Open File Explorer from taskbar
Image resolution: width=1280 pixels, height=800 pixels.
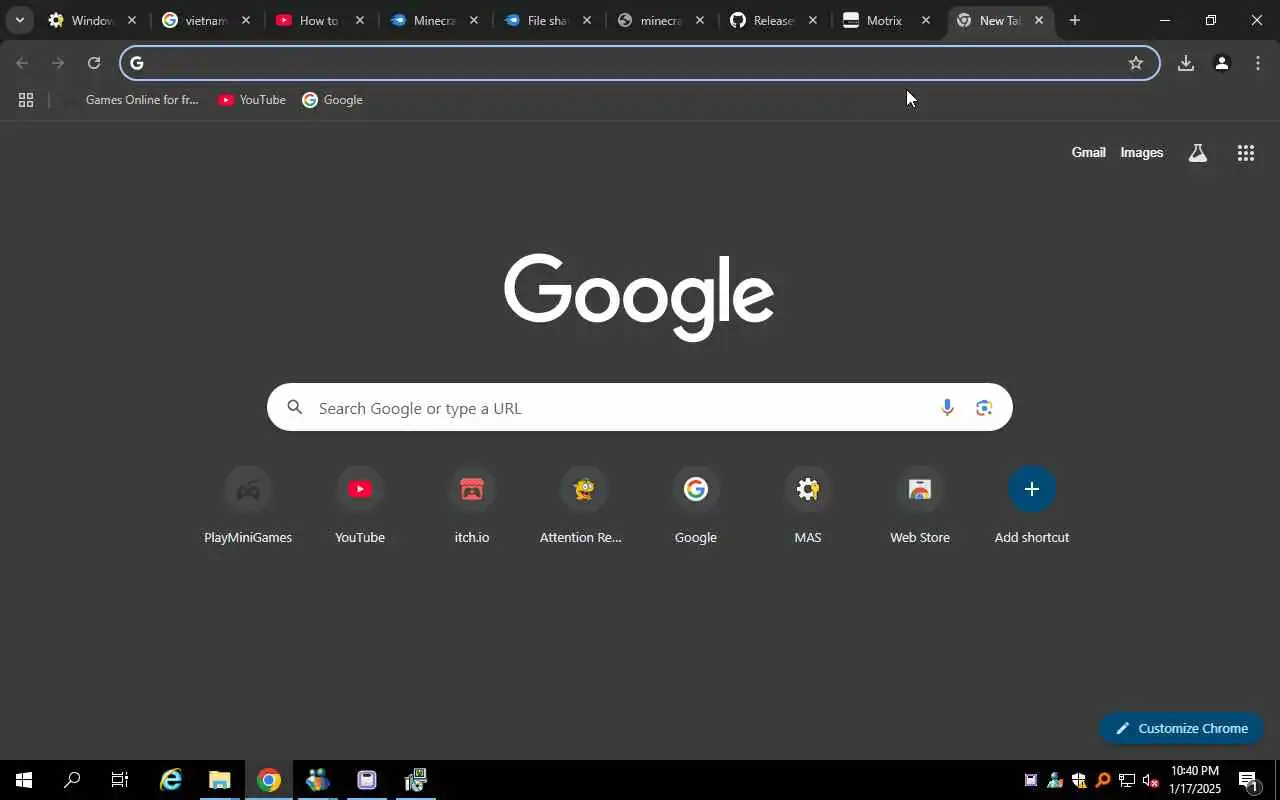[x=219, y=780]
